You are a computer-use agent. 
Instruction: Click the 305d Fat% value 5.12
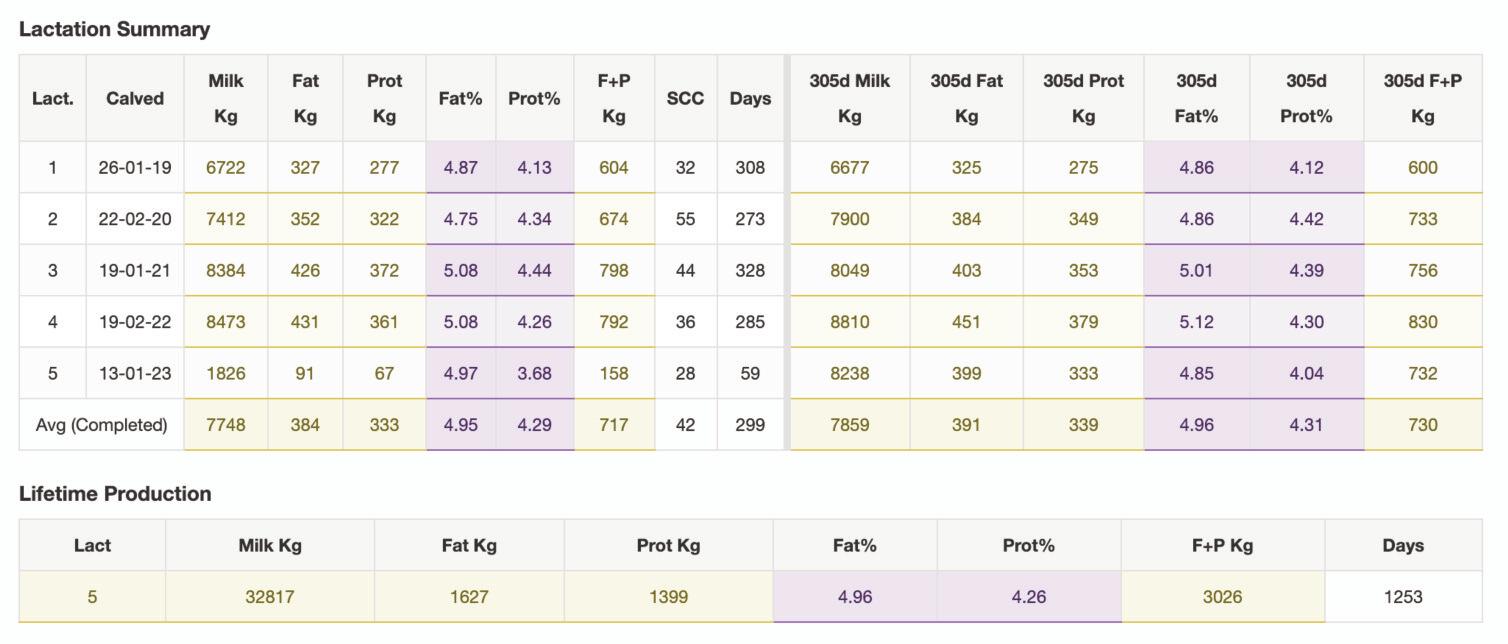1196,322
